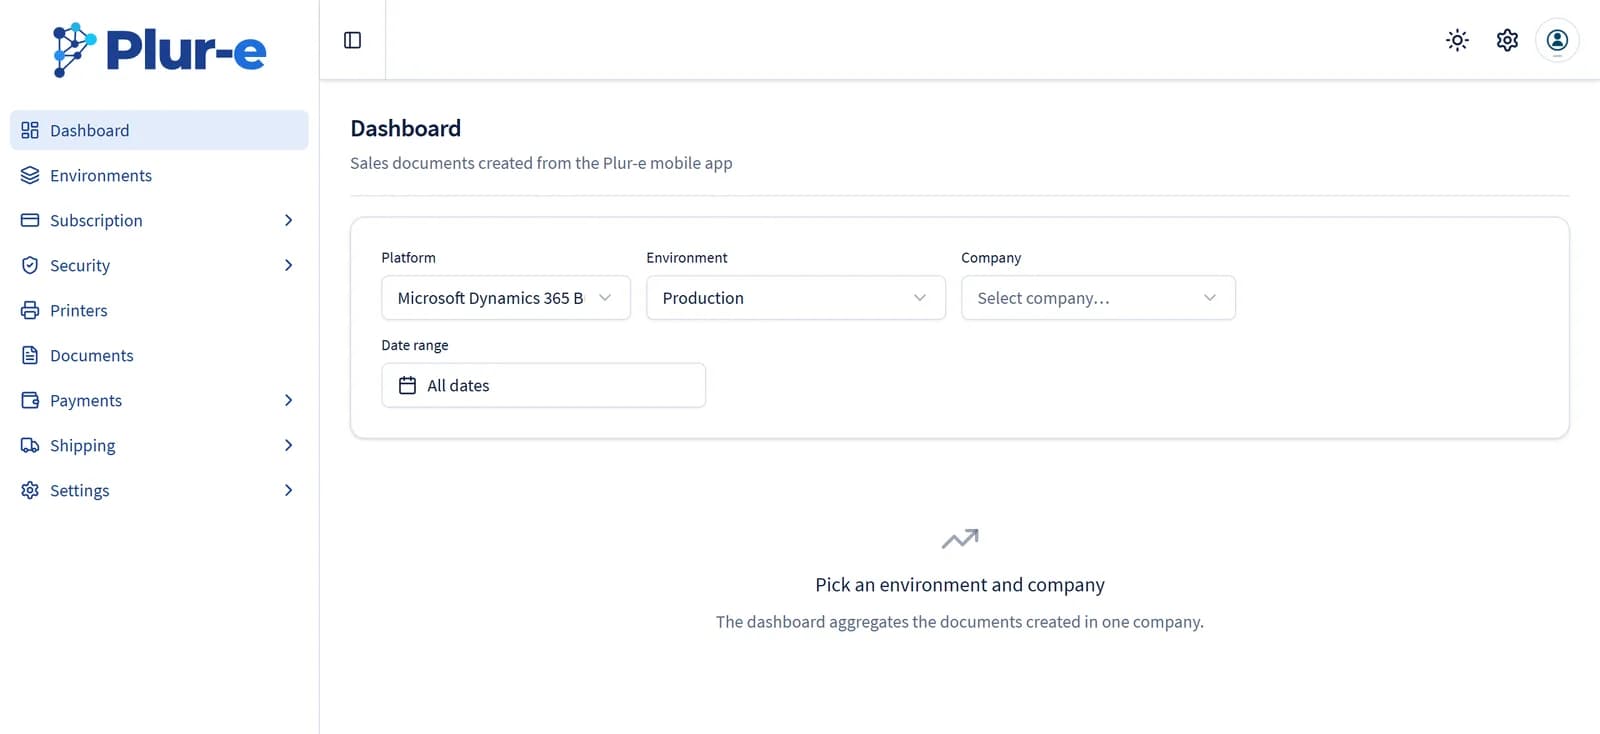The width and height of the screenshot is (1600, 734).
Task: Open the Environment dropdown showing Production
Action: click(796, 298)
